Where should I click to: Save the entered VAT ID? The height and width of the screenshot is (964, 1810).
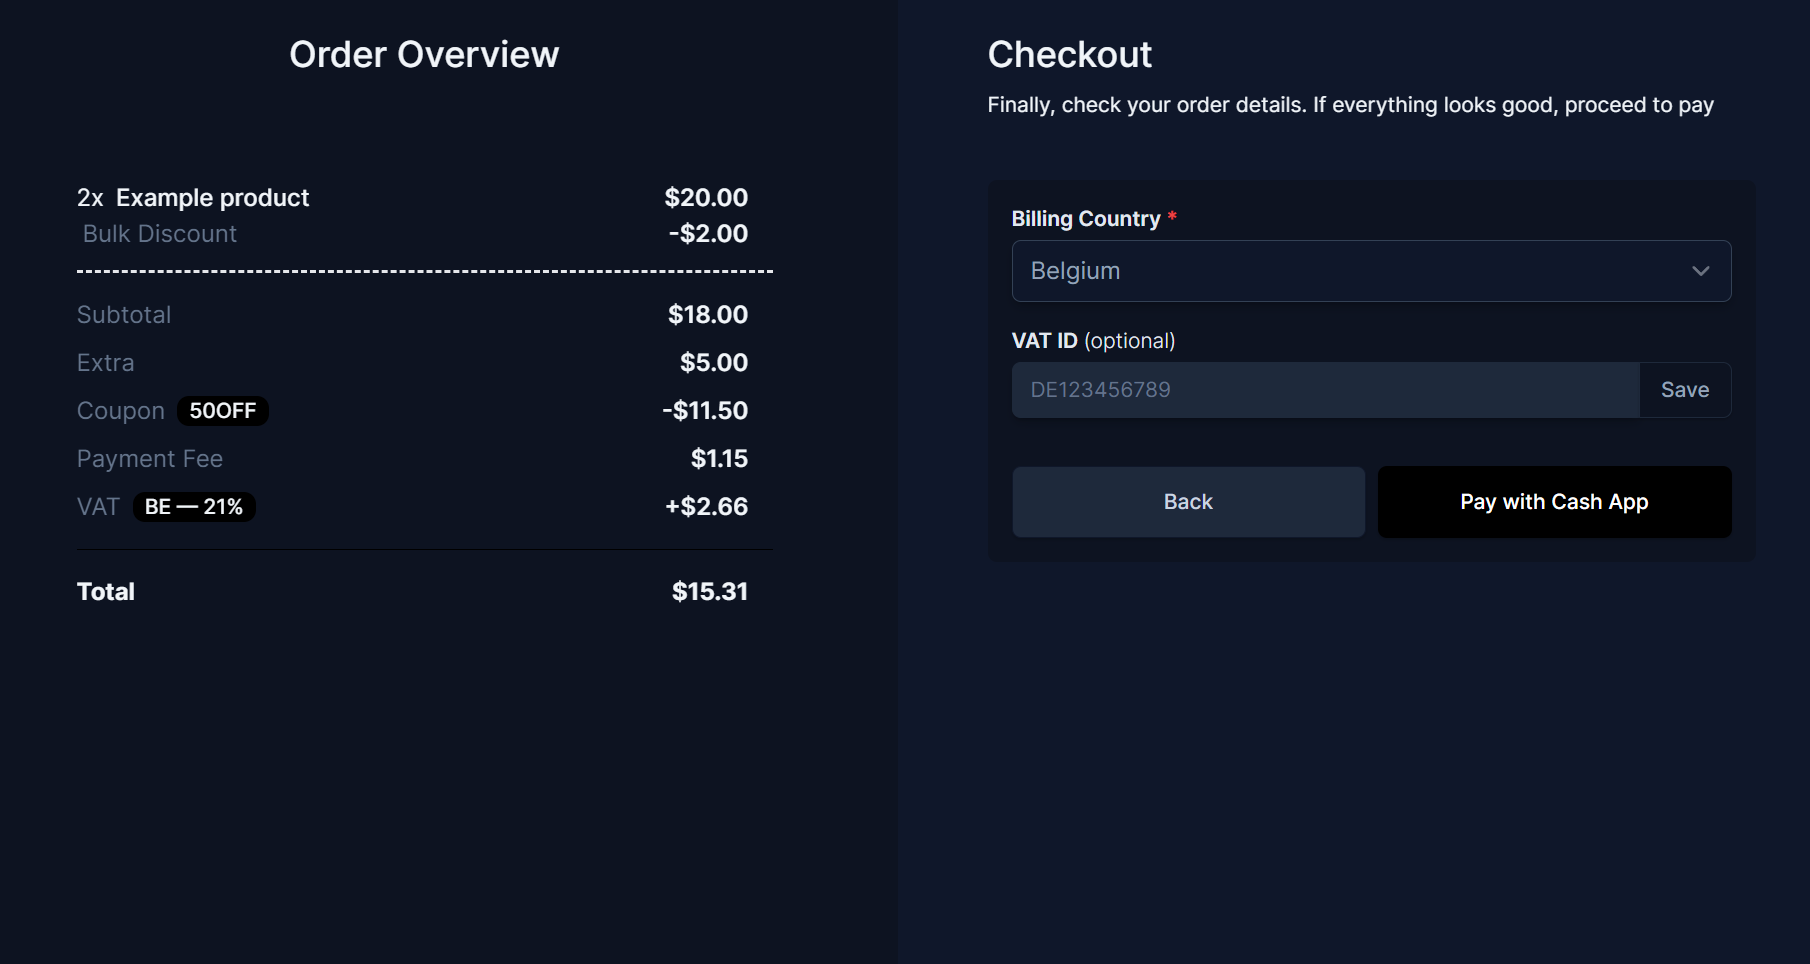[x=1685, y=390]
